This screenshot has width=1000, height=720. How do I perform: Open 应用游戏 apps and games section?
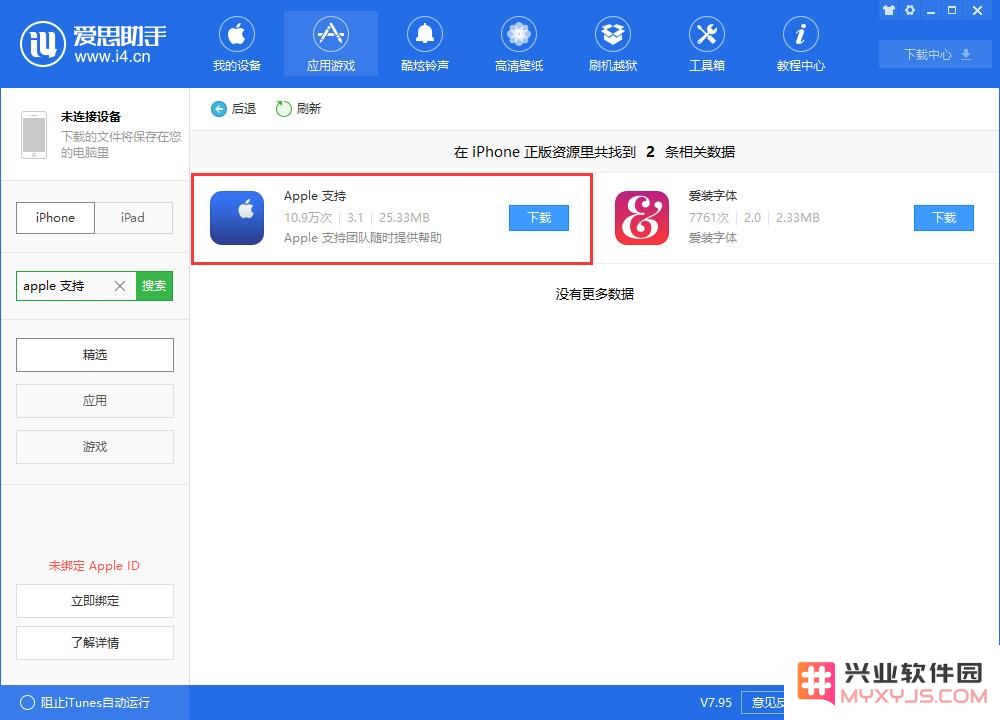[330, 45]
